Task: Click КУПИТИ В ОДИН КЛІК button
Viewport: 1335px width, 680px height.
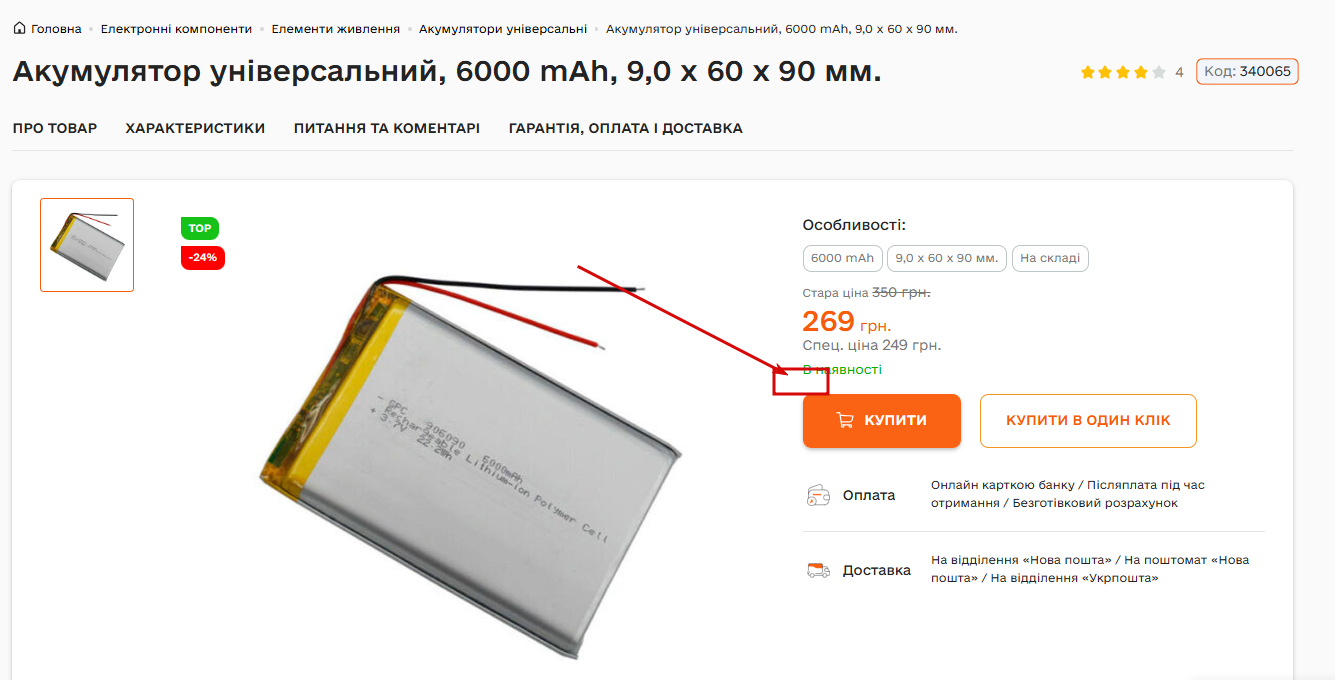Action: pos(1088,421)
